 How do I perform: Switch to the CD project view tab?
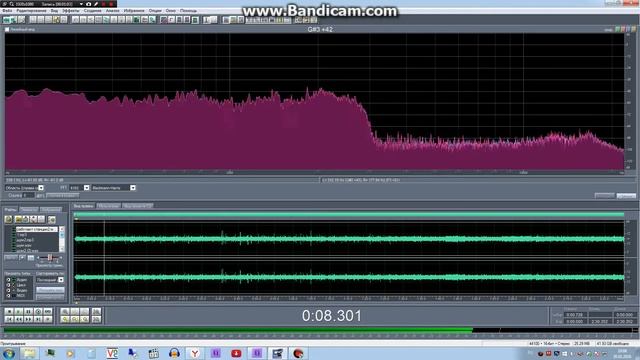pos(137,206)
